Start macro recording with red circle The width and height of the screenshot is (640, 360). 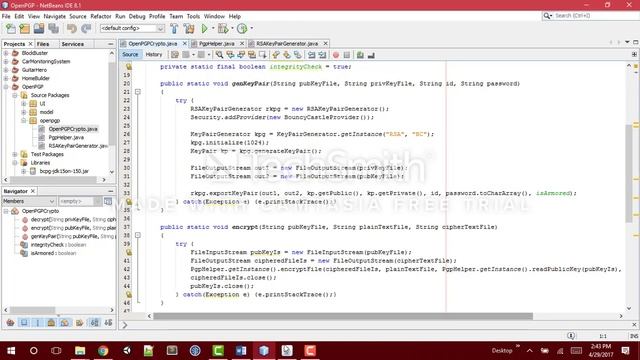[x=336, y=55]
